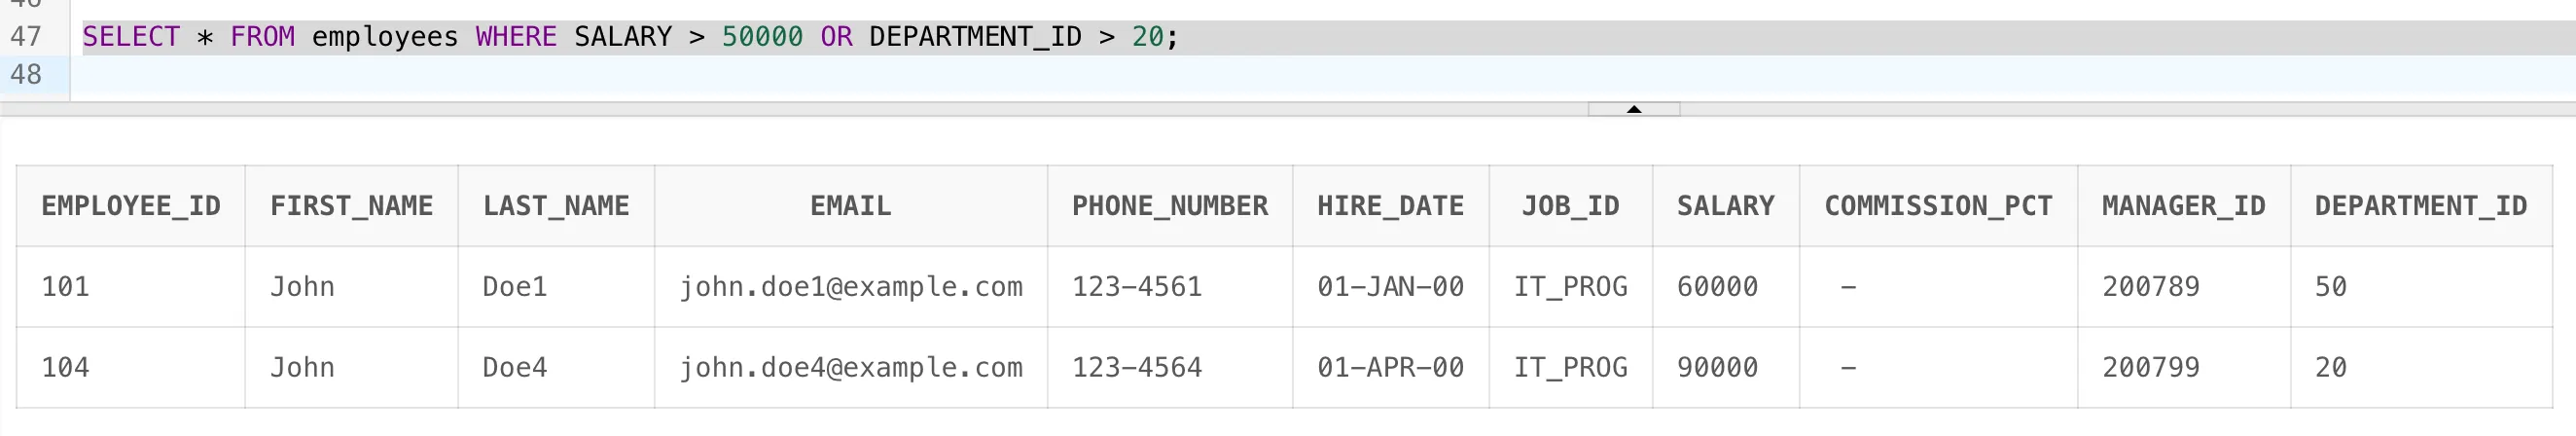Select the PHONE_NUMBER column header

(x=1169, y=206)
